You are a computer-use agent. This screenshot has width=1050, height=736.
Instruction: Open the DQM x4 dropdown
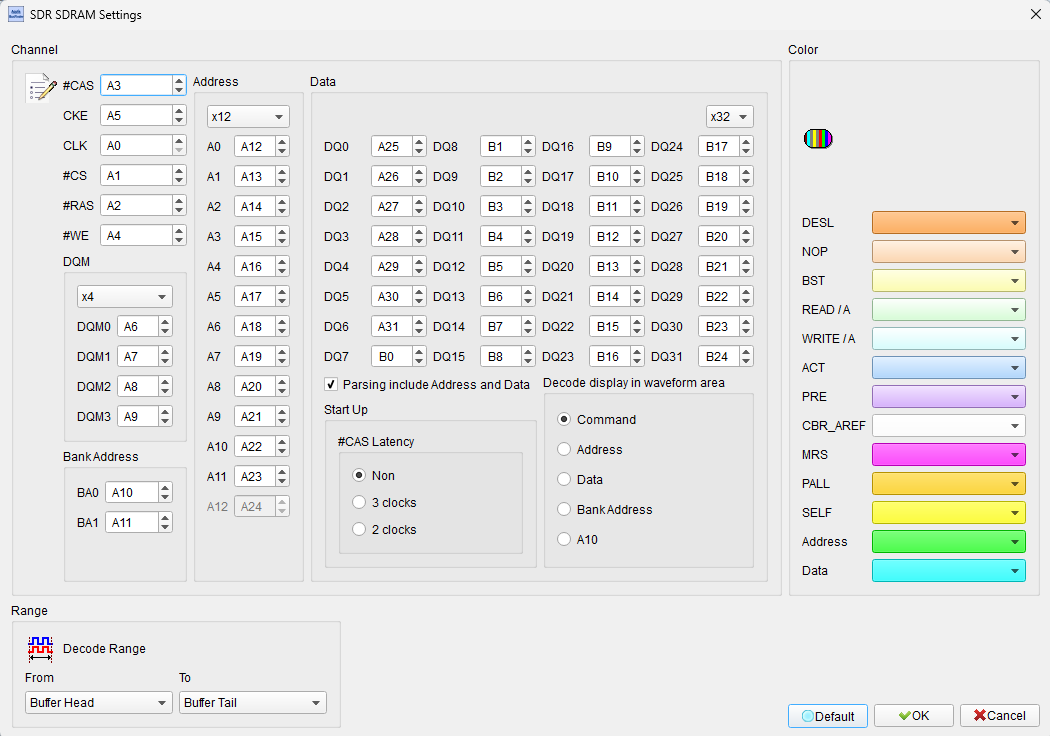pyautogui.click(x=125, y=297)
